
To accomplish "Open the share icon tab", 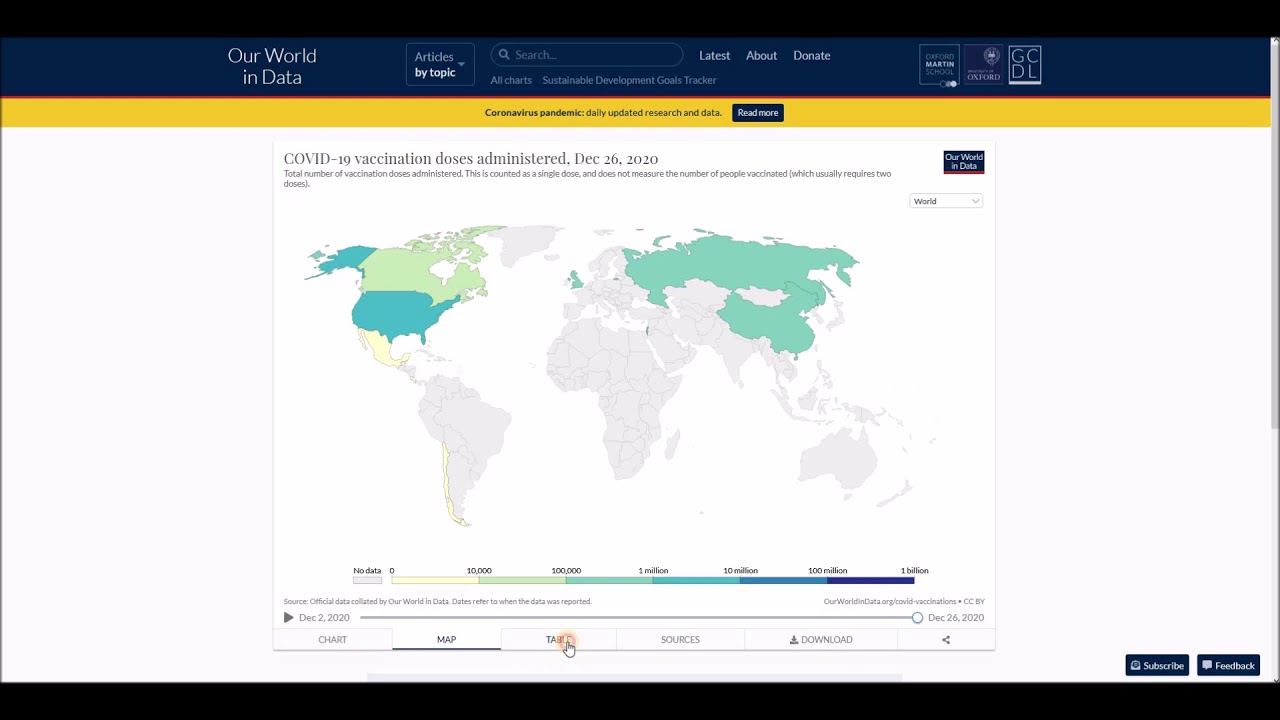I will 946,640.
